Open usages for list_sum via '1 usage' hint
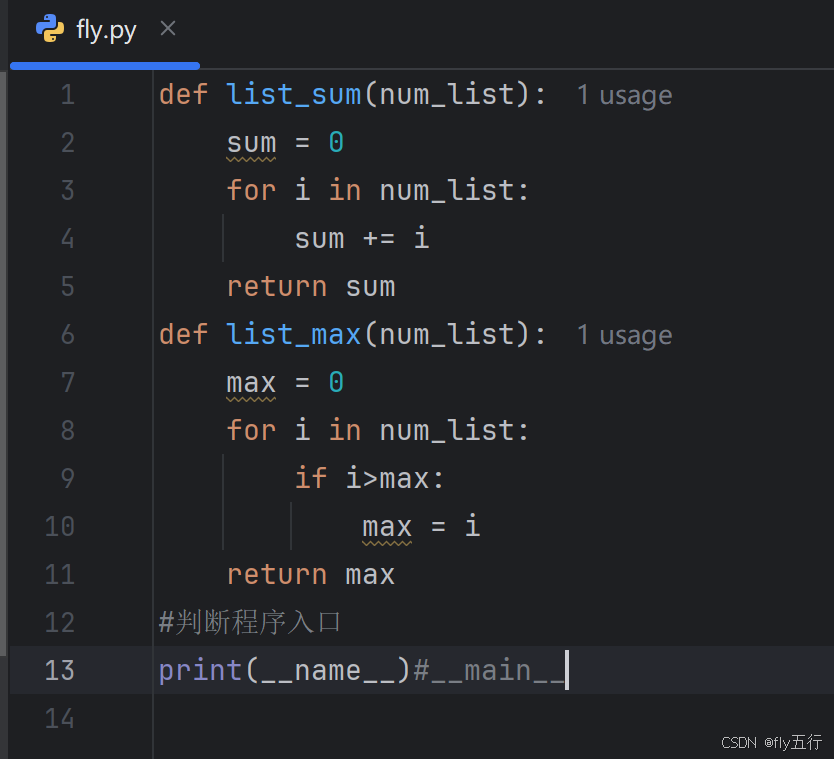This screenshot has width=834, height=759. pos(624,94)
